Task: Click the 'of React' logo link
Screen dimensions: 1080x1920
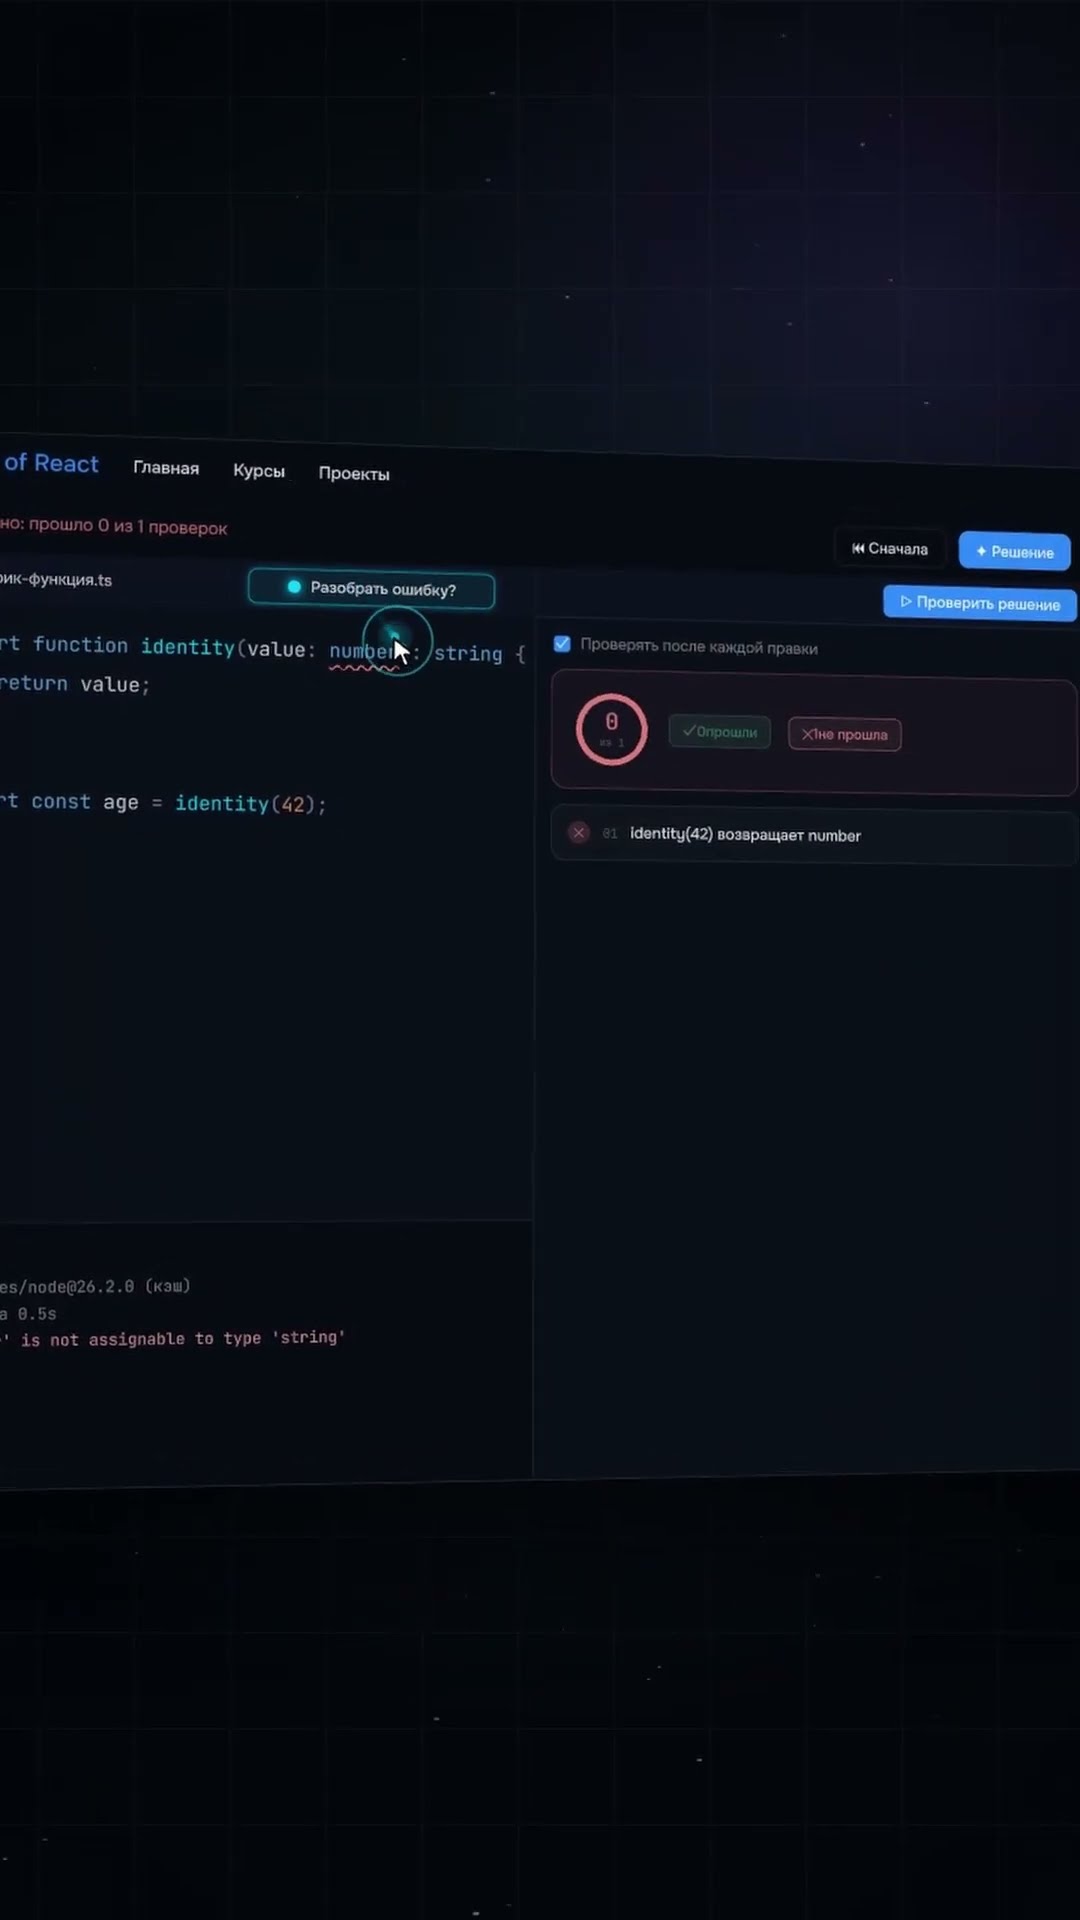Action: (50, 463)
